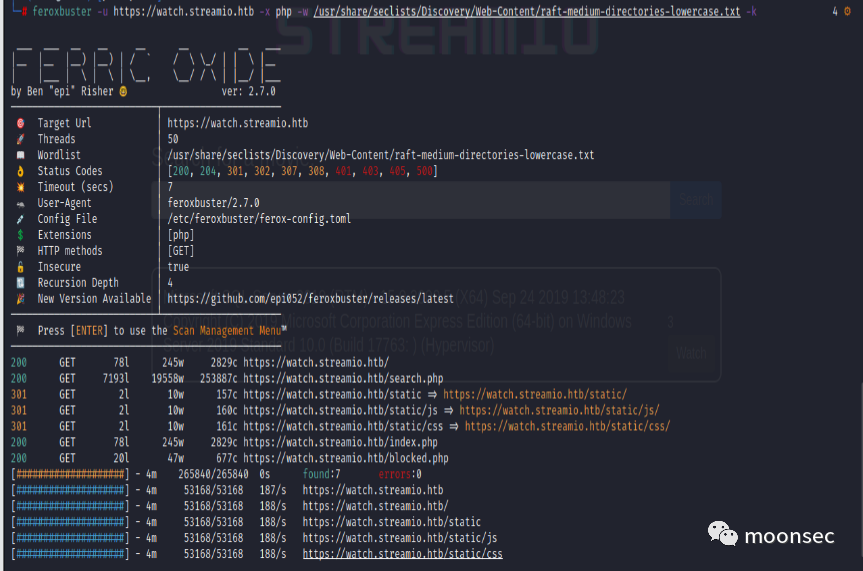Click the "[GET]" HTTP methods value
Image resolution: width=863 pixels, height=571 pixels.
click(181, 251)
